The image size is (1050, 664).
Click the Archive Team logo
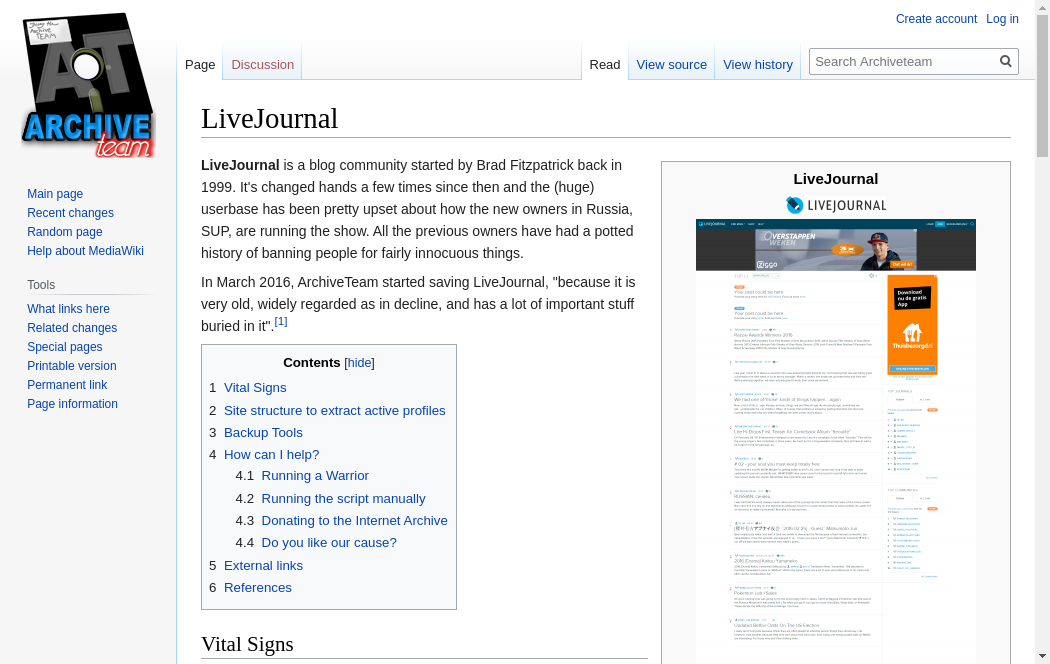click(x=88, y=85)
